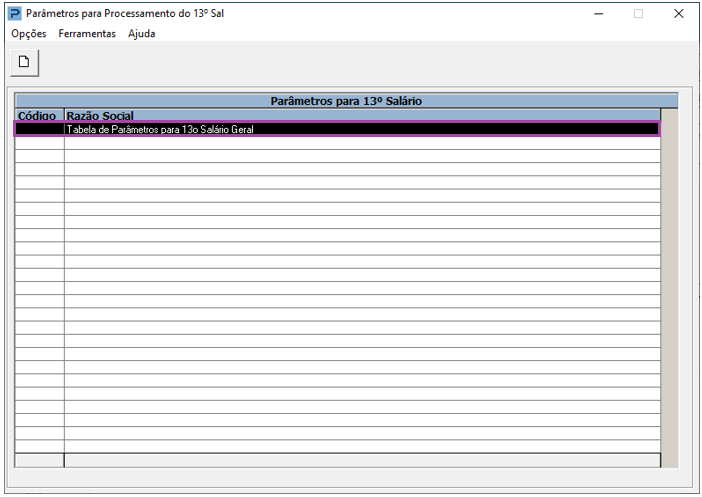This screenshot has width=702, height=497.
Task: Click the Código column header
Action: tap(40, 115)
